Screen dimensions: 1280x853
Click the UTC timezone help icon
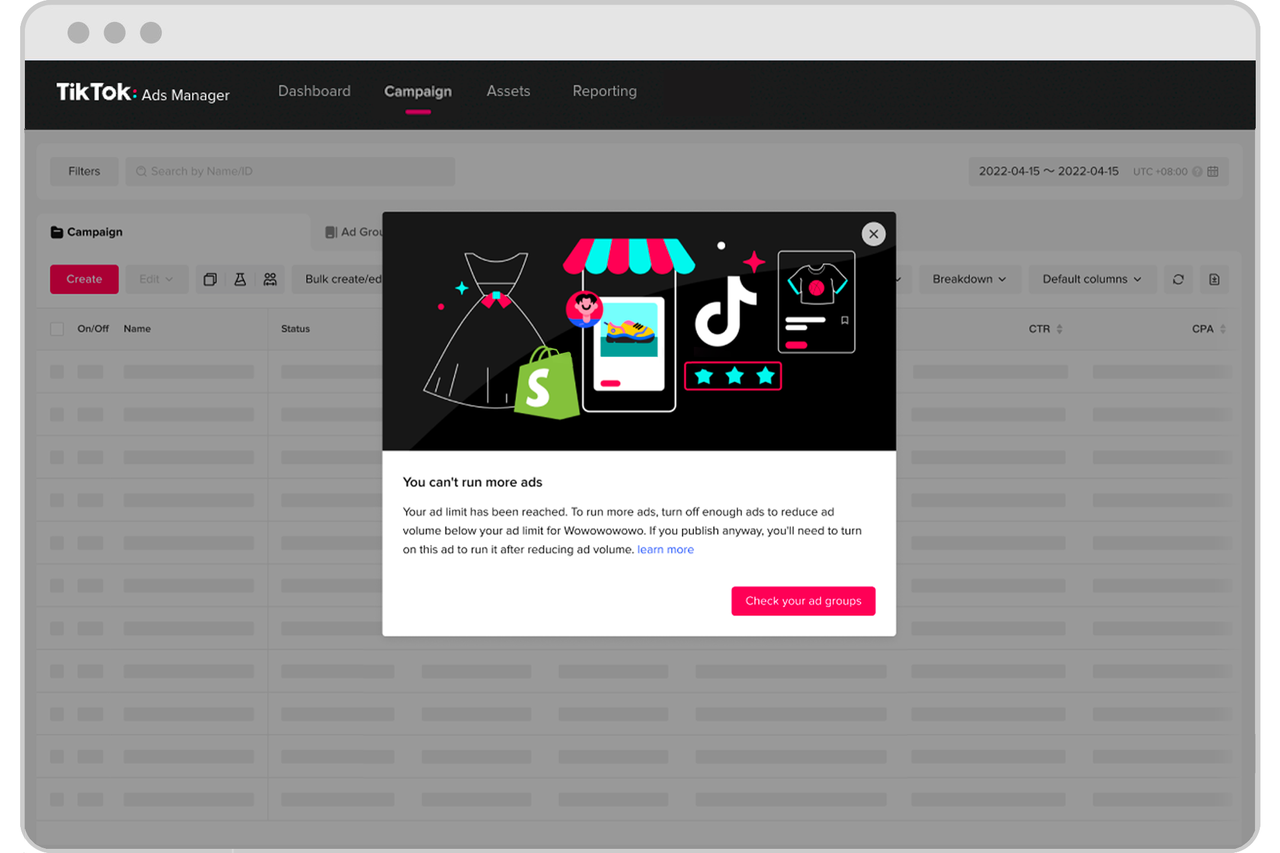tap(1197, 172)
